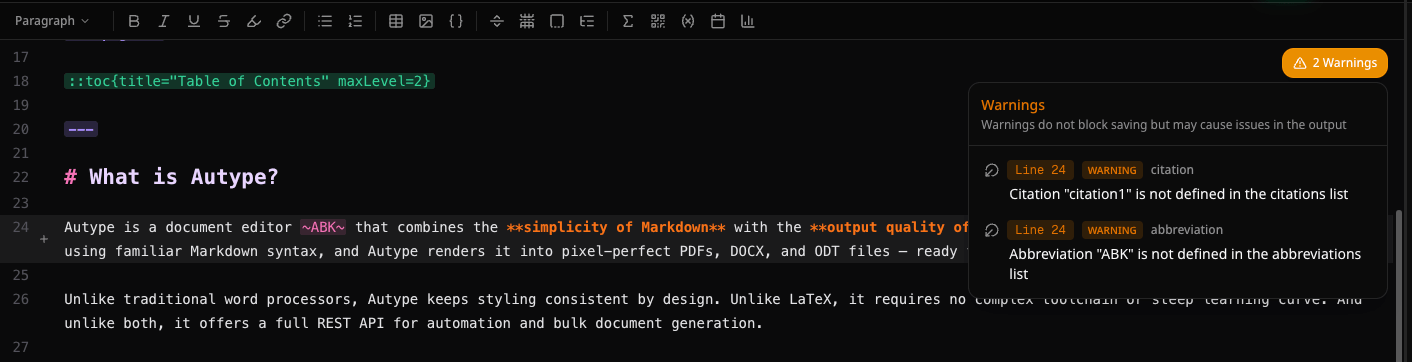Toggle underline formatting
The width and height of the screenshot is (1412, 362).
(194, 20)
